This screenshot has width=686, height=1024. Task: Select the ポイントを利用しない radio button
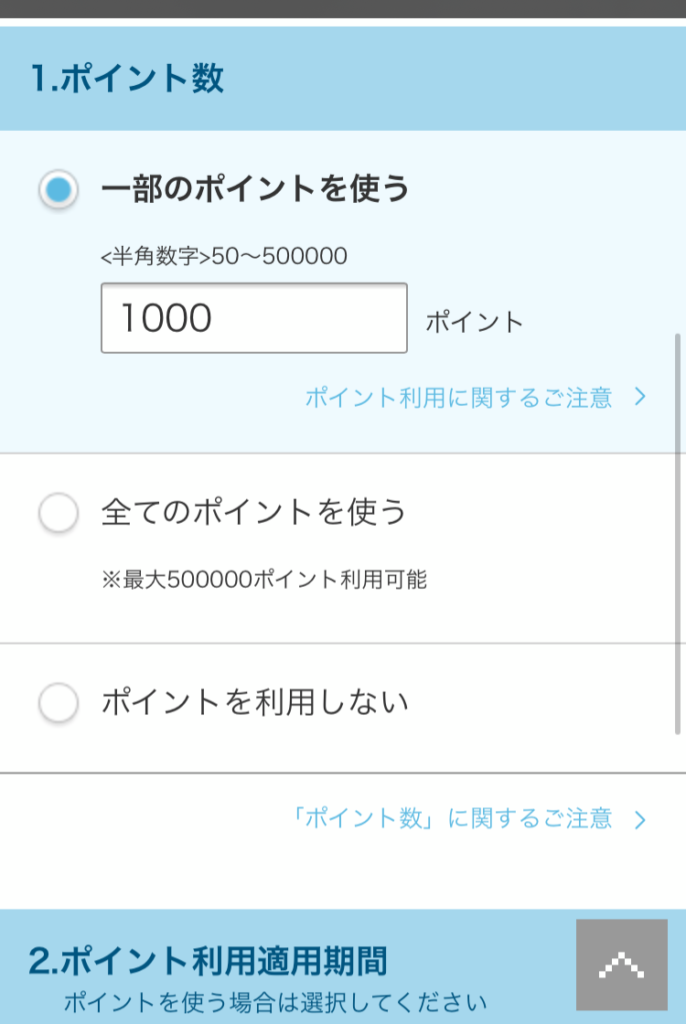click(x=58, y=703)
